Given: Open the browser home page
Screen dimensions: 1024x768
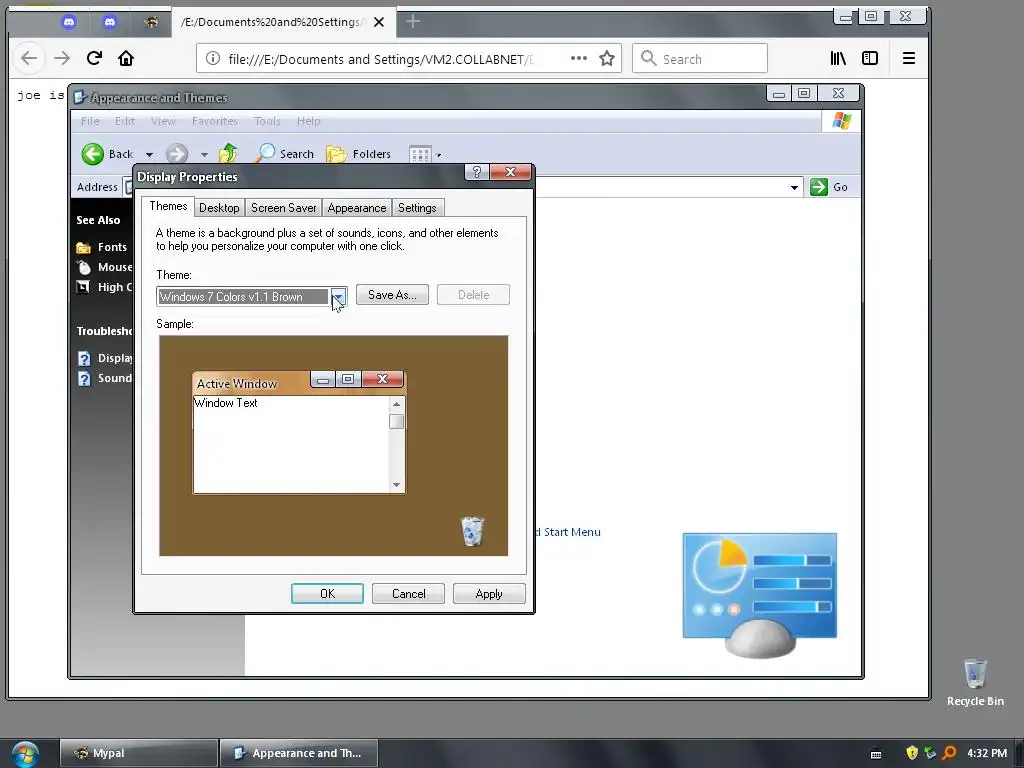Looking at the screenshot, I should [x=126, y=58].
